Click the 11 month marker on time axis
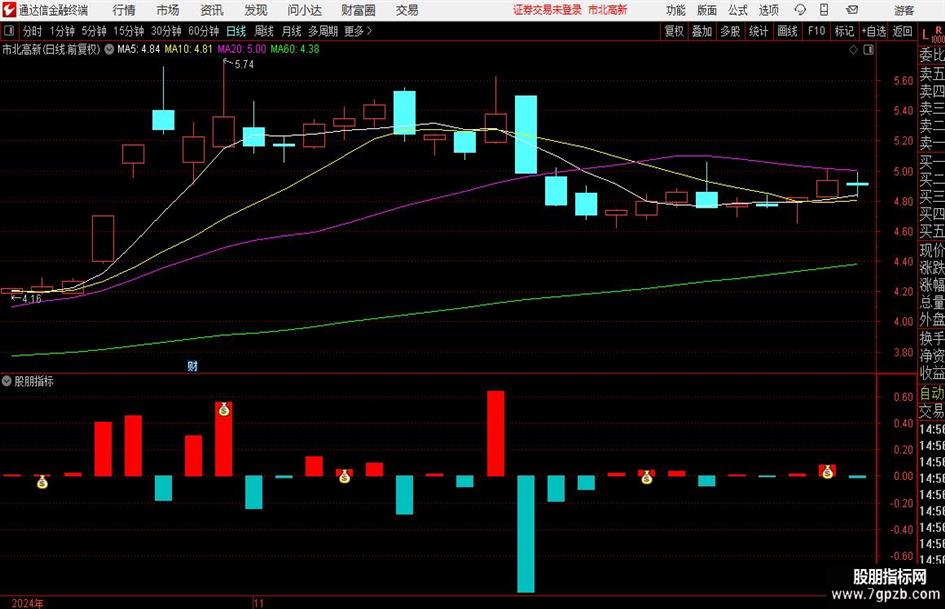Image resolution: width=945 pixels, height=609 pixels. click(x=259, y=603)
